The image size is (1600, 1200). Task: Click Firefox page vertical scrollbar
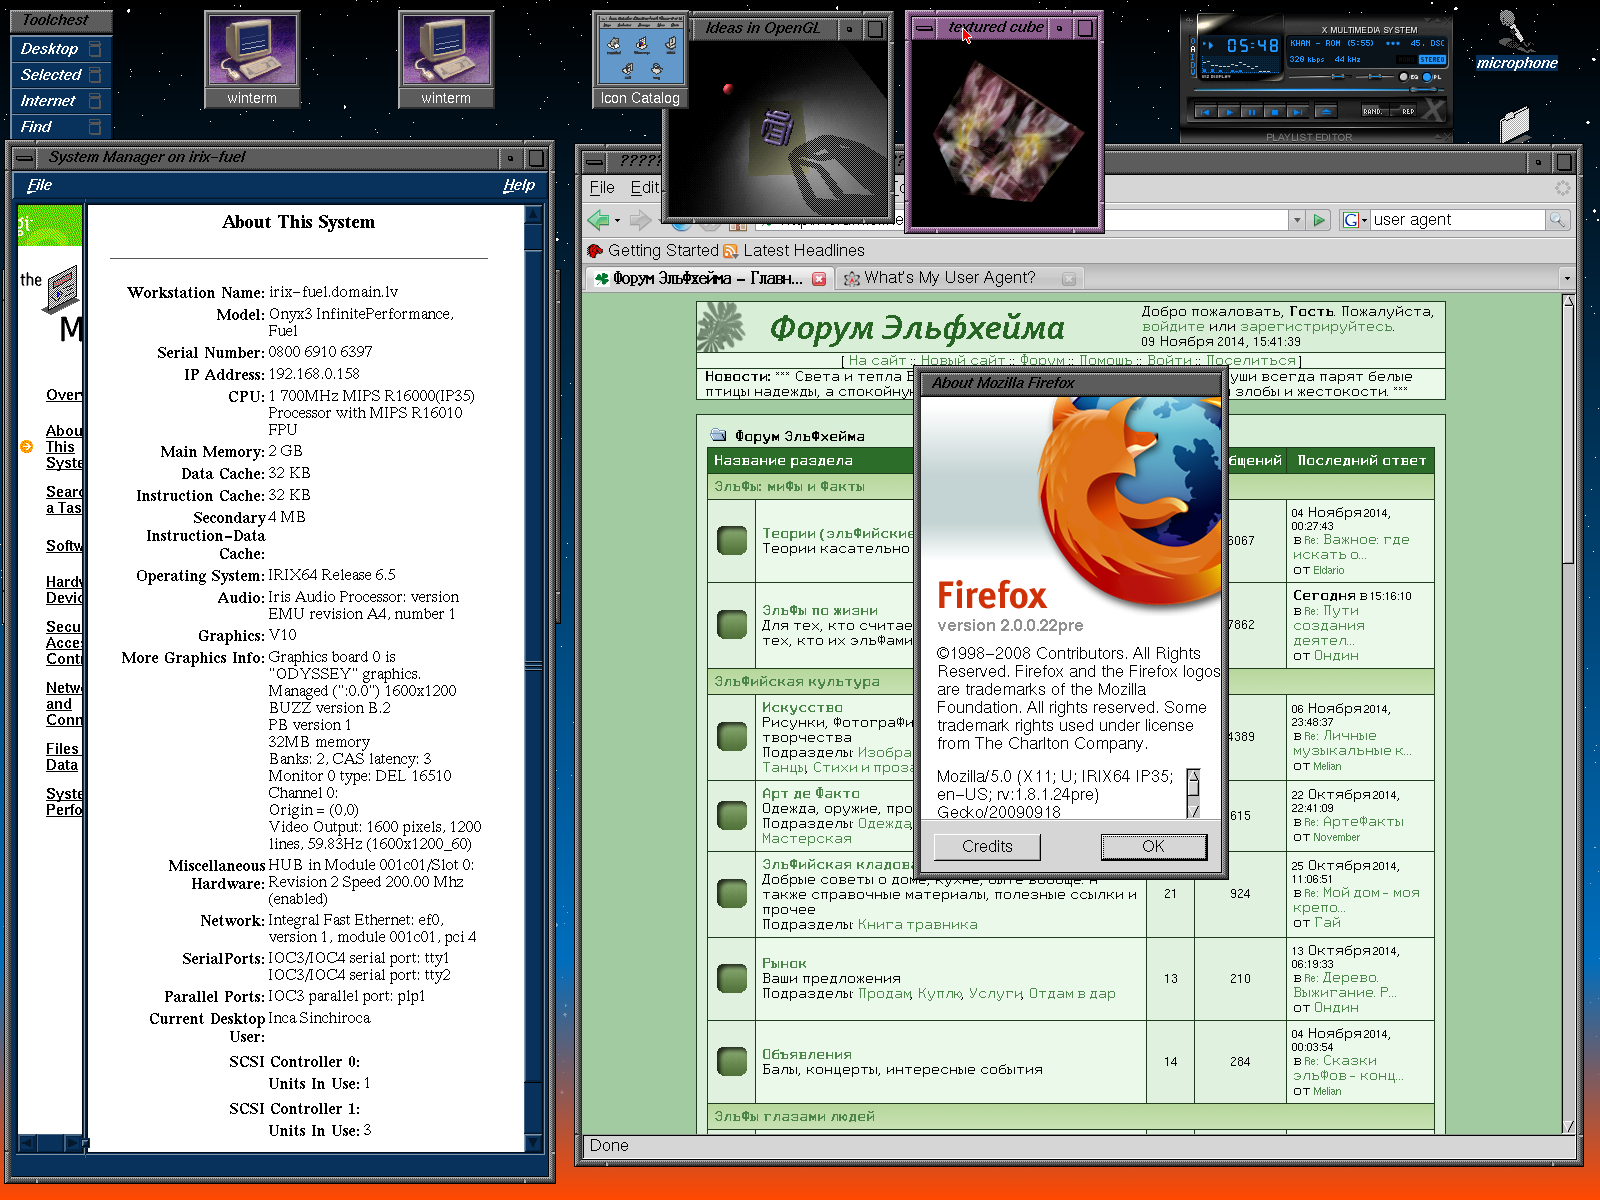click(x=1568, y=714)
